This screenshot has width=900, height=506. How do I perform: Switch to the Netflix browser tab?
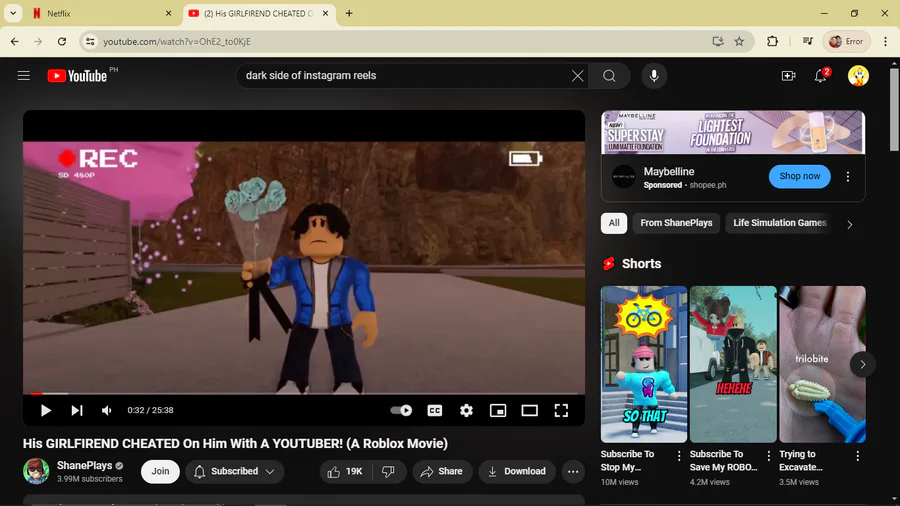tap(102, 13)
